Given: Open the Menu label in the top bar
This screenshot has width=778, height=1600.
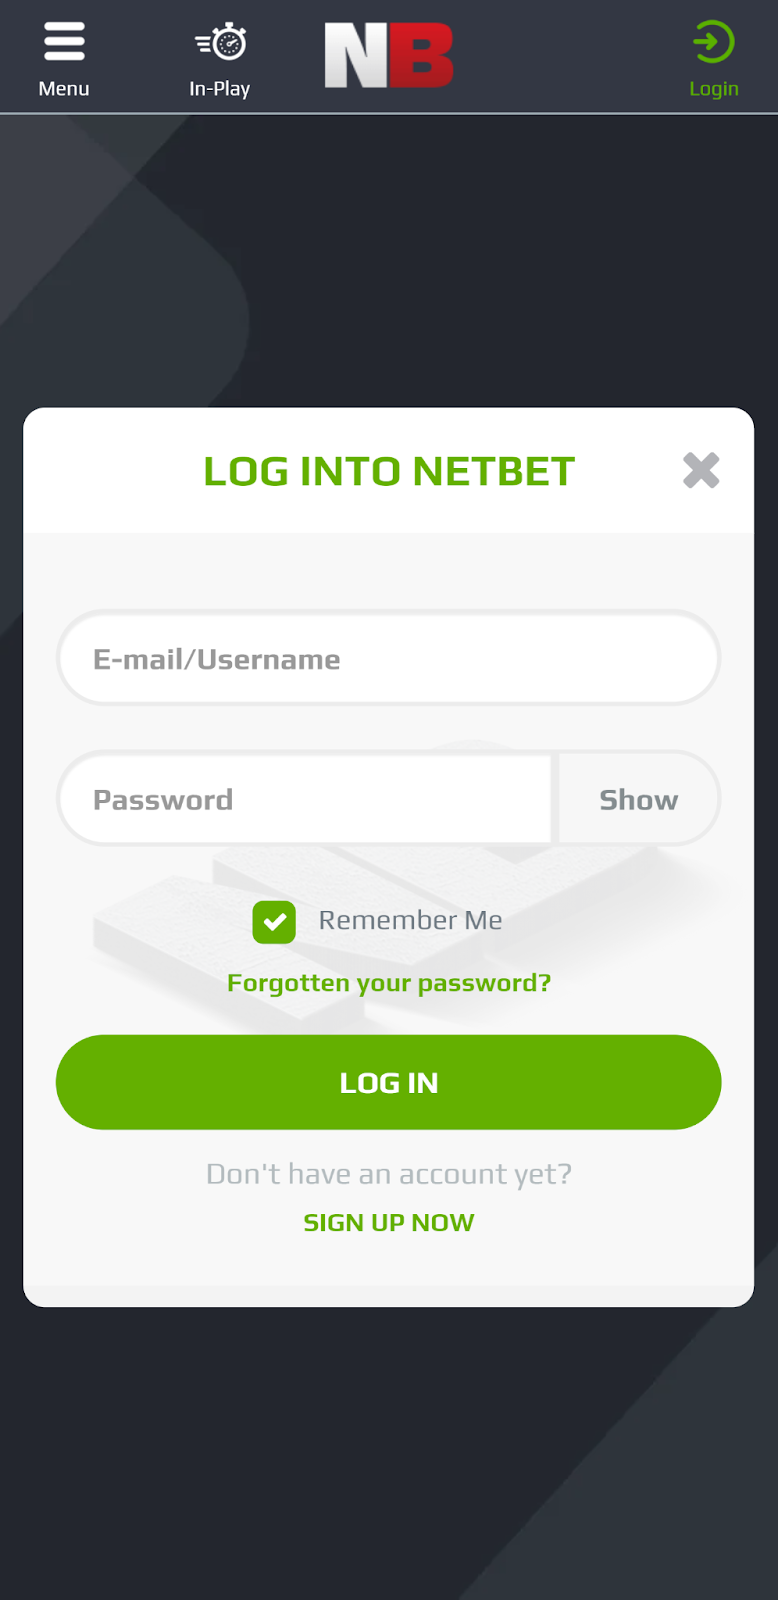Looking at the screenshot, I should pyautogui.click(x=63, y=88).
